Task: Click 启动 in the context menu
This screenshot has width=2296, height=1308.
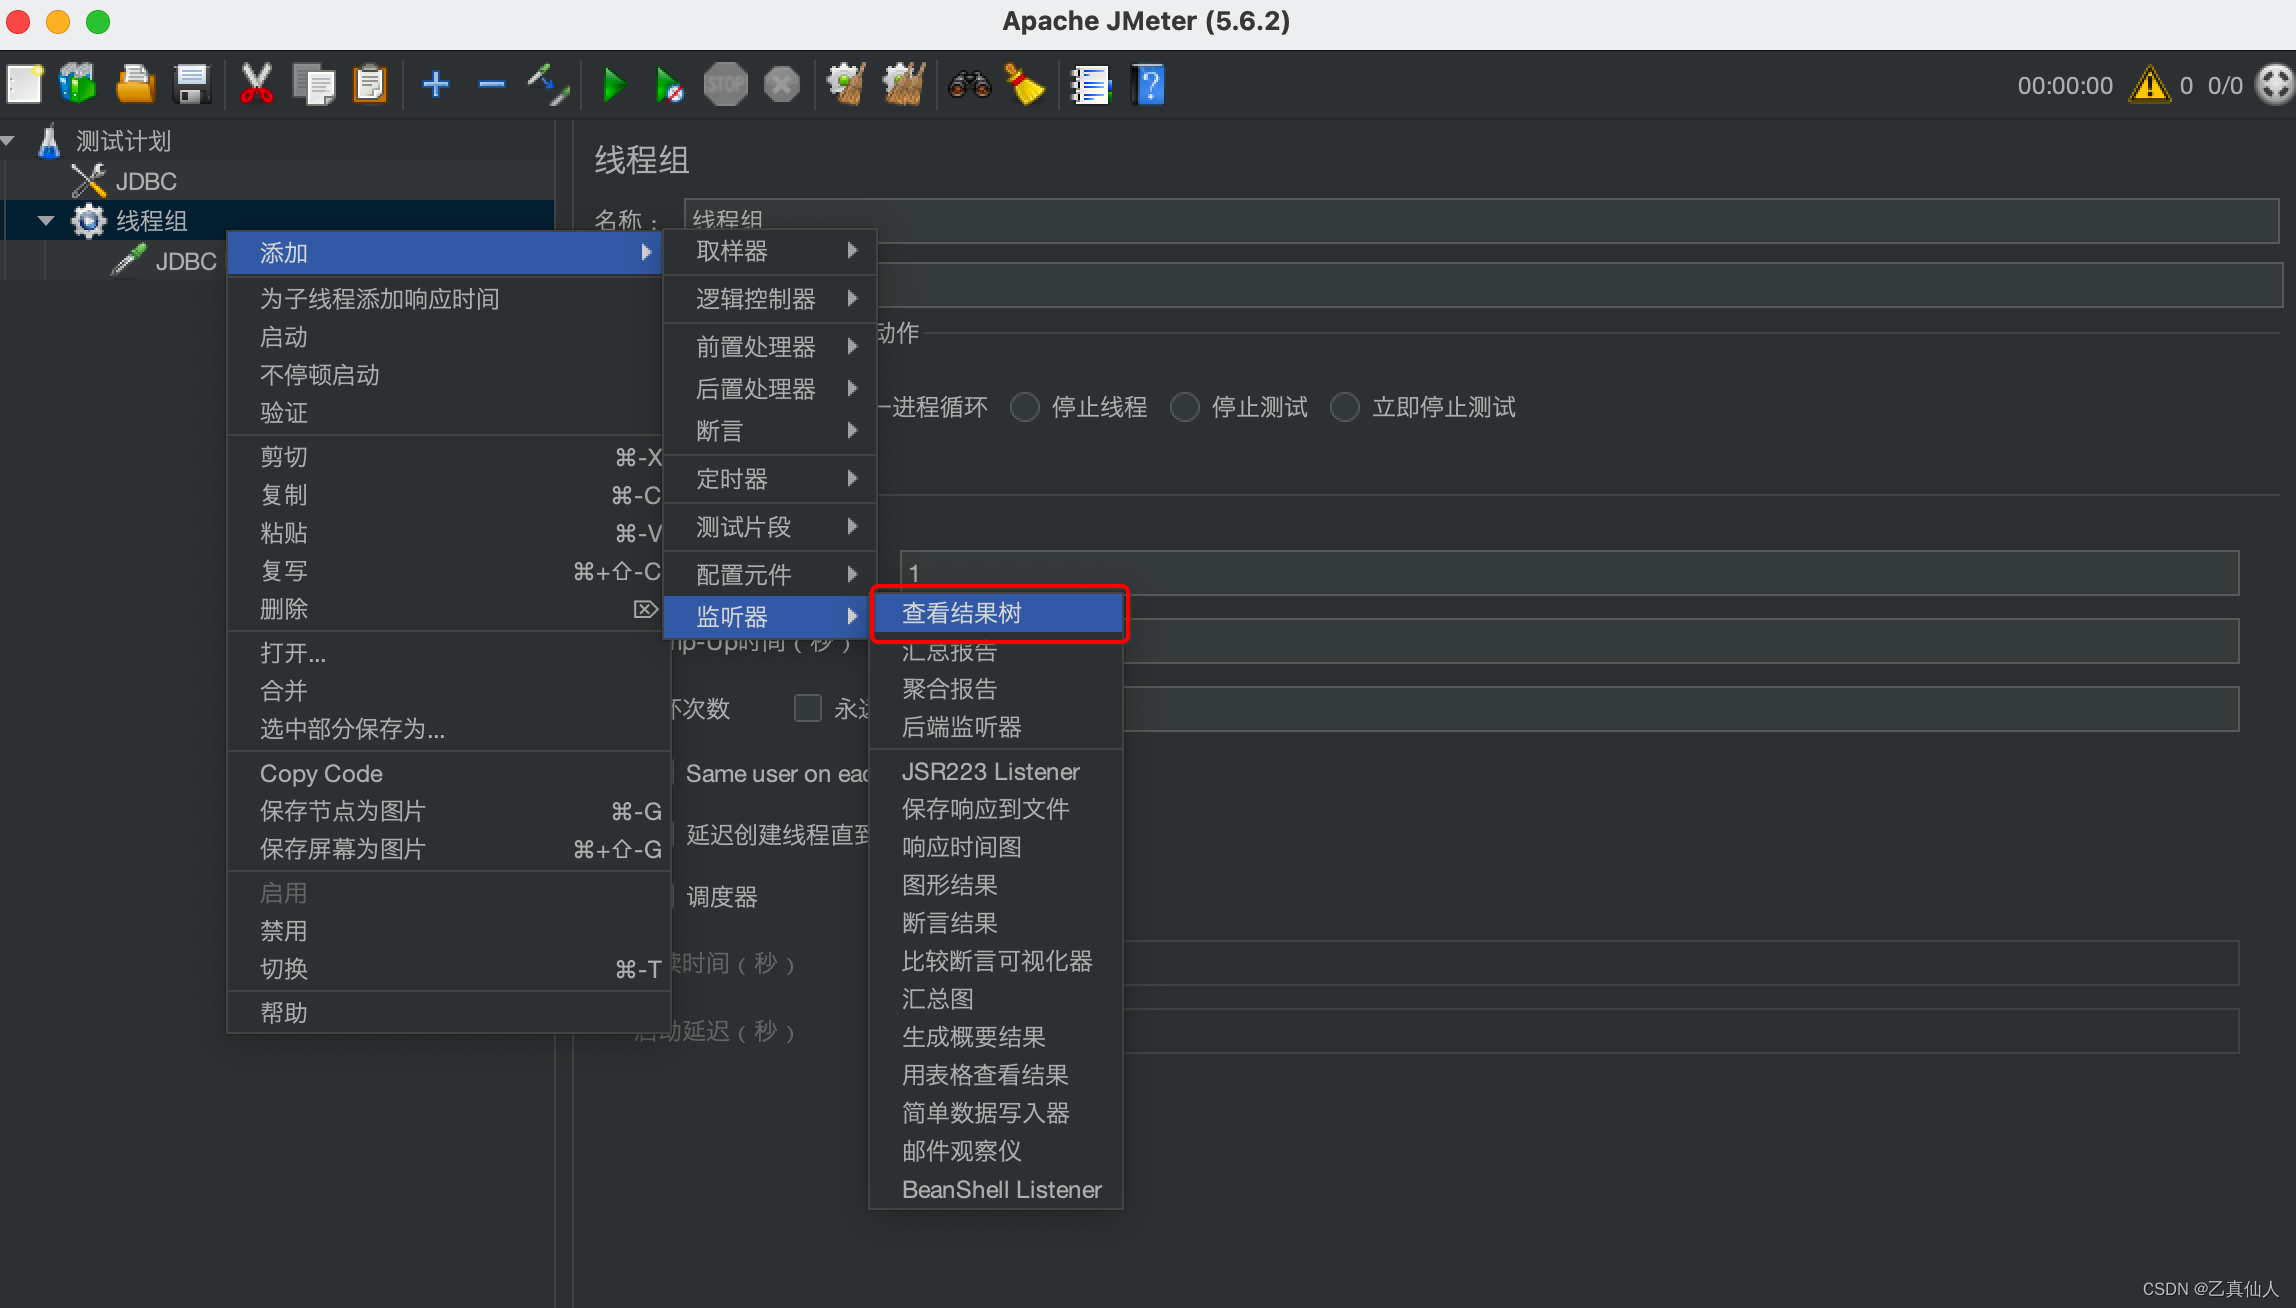Action: coord(445,337)
